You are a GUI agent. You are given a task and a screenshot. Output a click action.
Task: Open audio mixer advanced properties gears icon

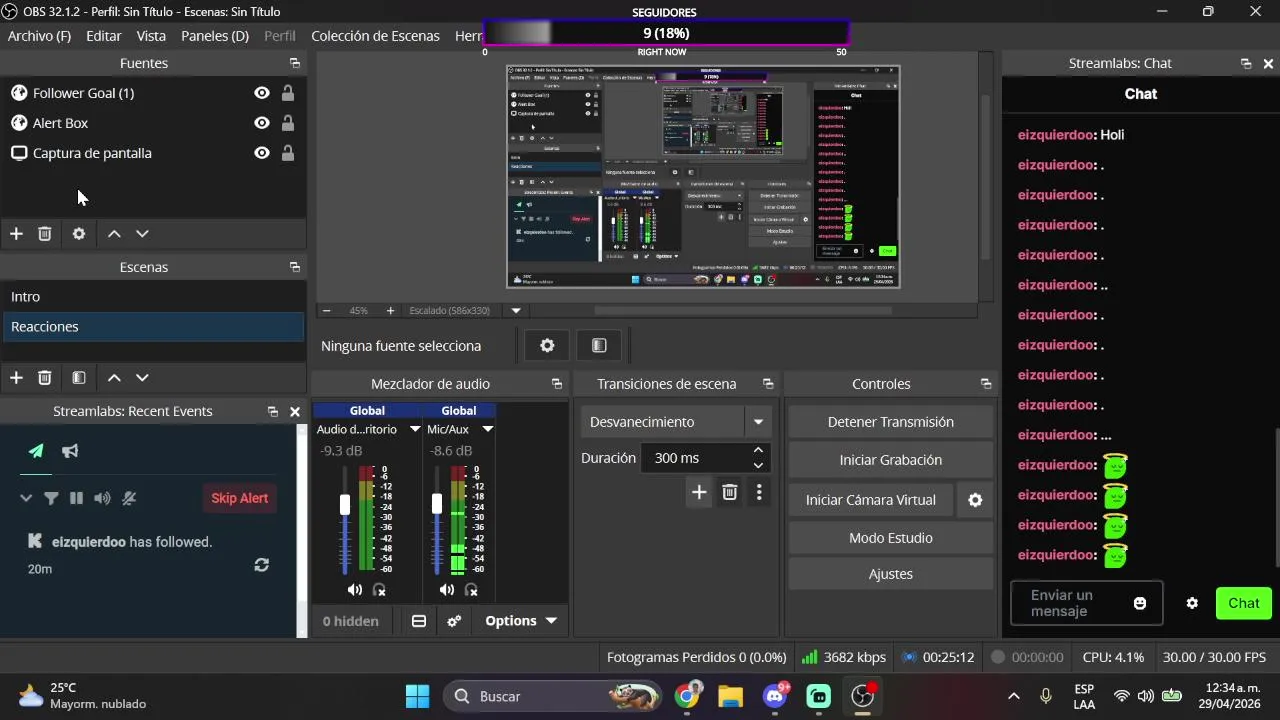coord(454,621)
